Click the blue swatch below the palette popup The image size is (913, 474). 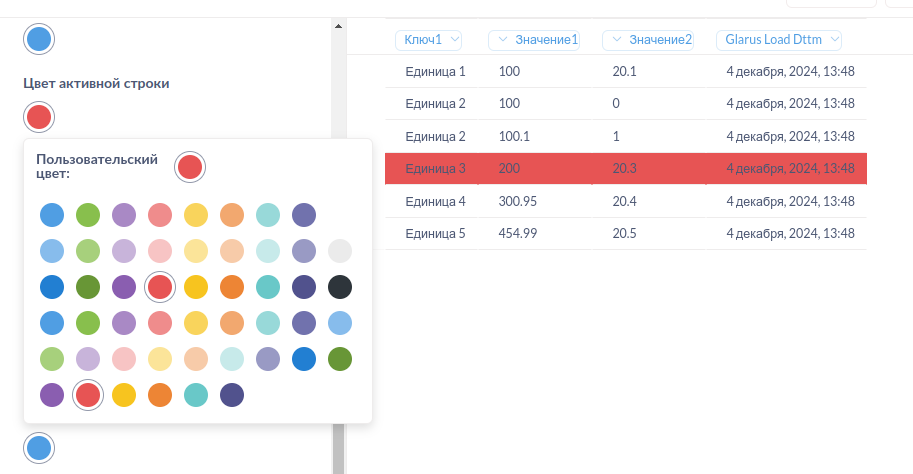[39, 447]
